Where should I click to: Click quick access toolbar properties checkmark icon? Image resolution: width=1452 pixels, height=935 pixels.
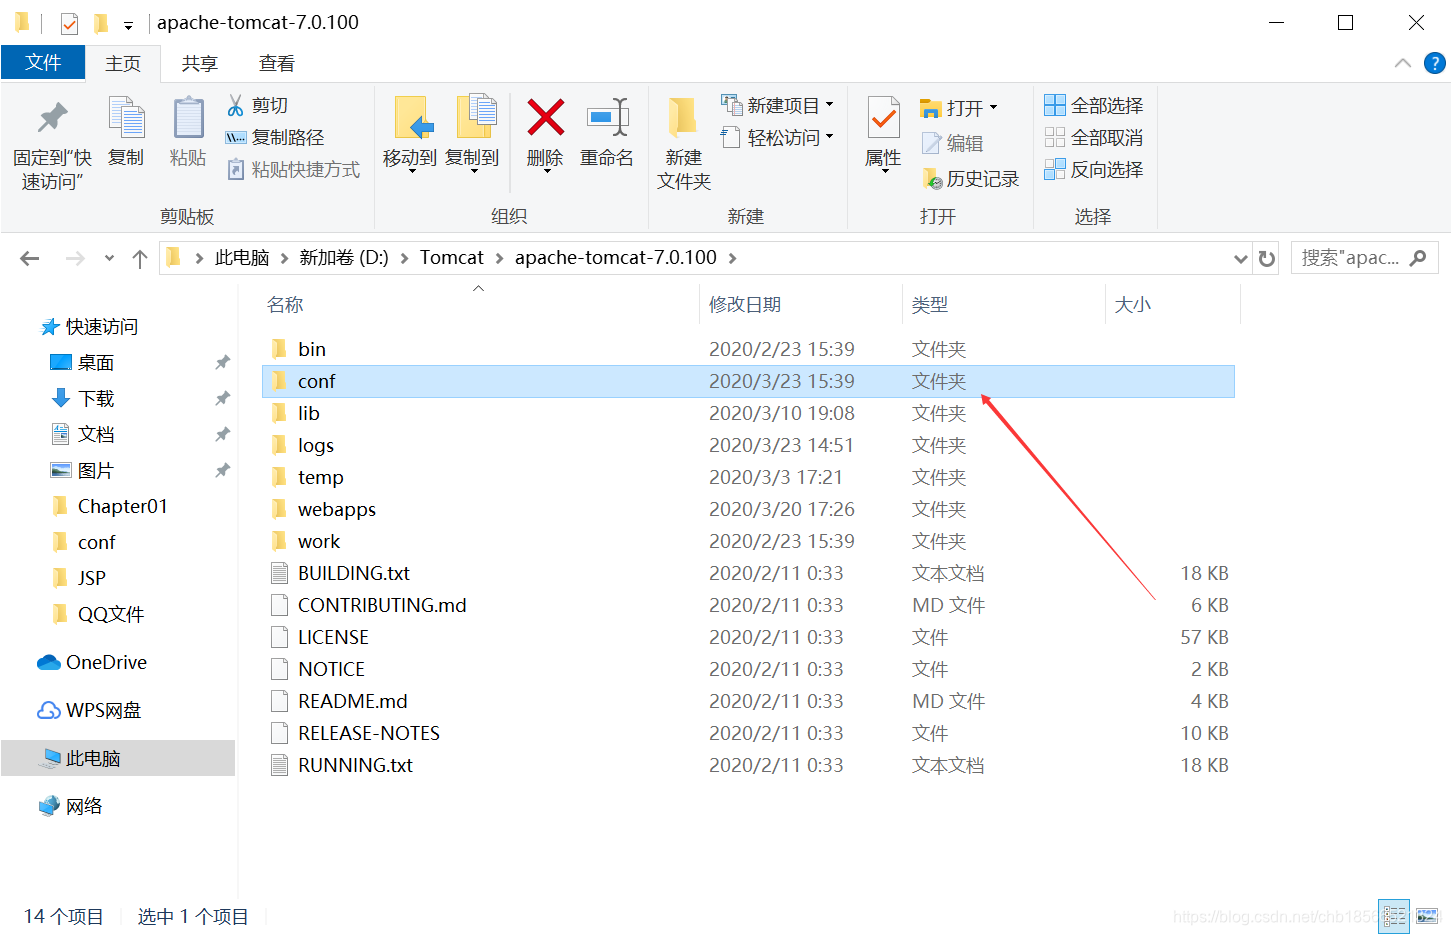69,22
